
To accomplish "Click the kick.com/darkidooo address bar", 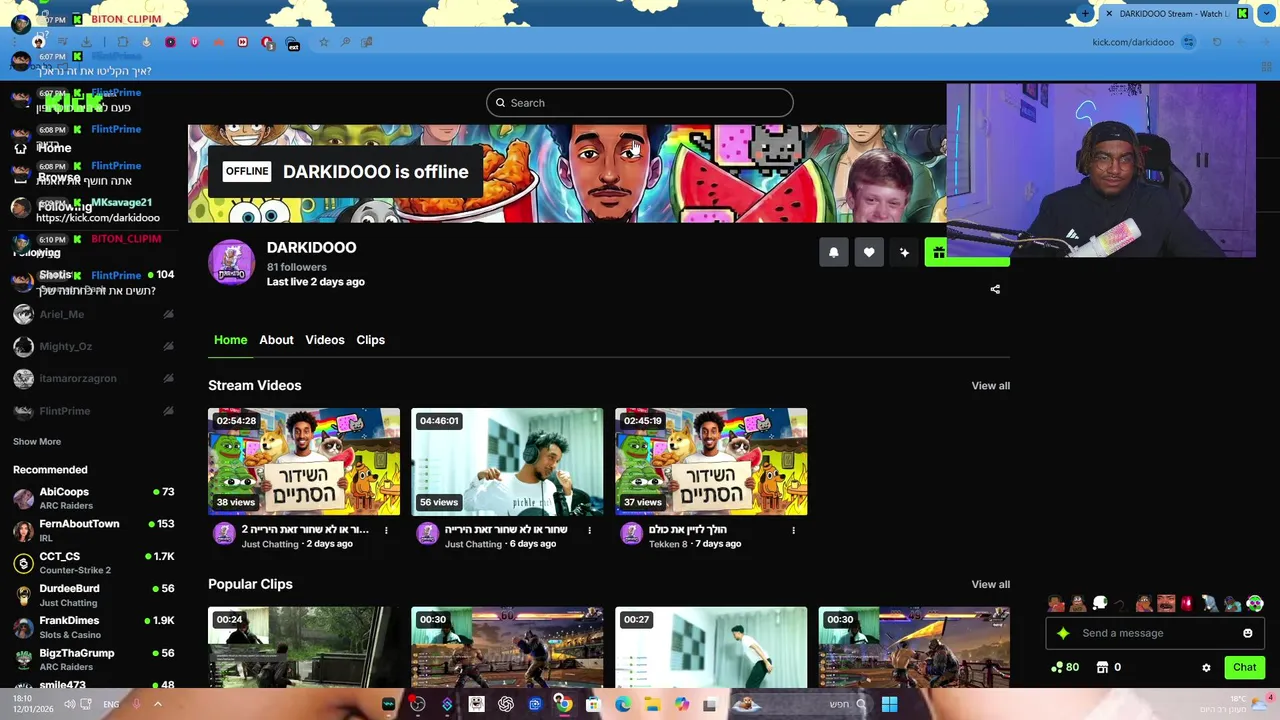I will tap(1133, 42).
